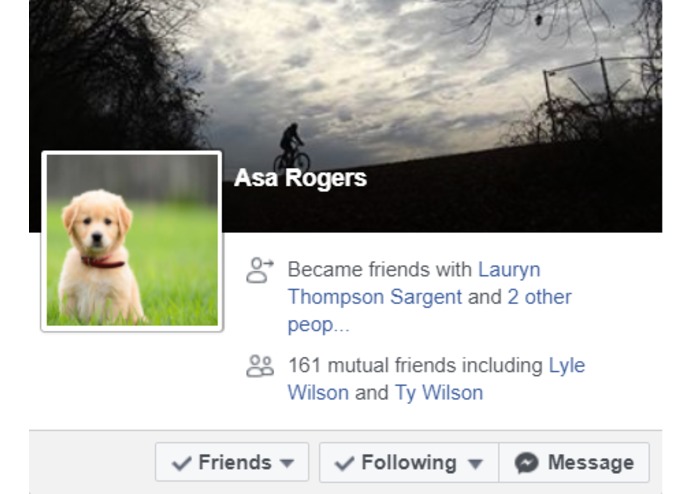Open the golden puppy profile picture

[132, 241]
